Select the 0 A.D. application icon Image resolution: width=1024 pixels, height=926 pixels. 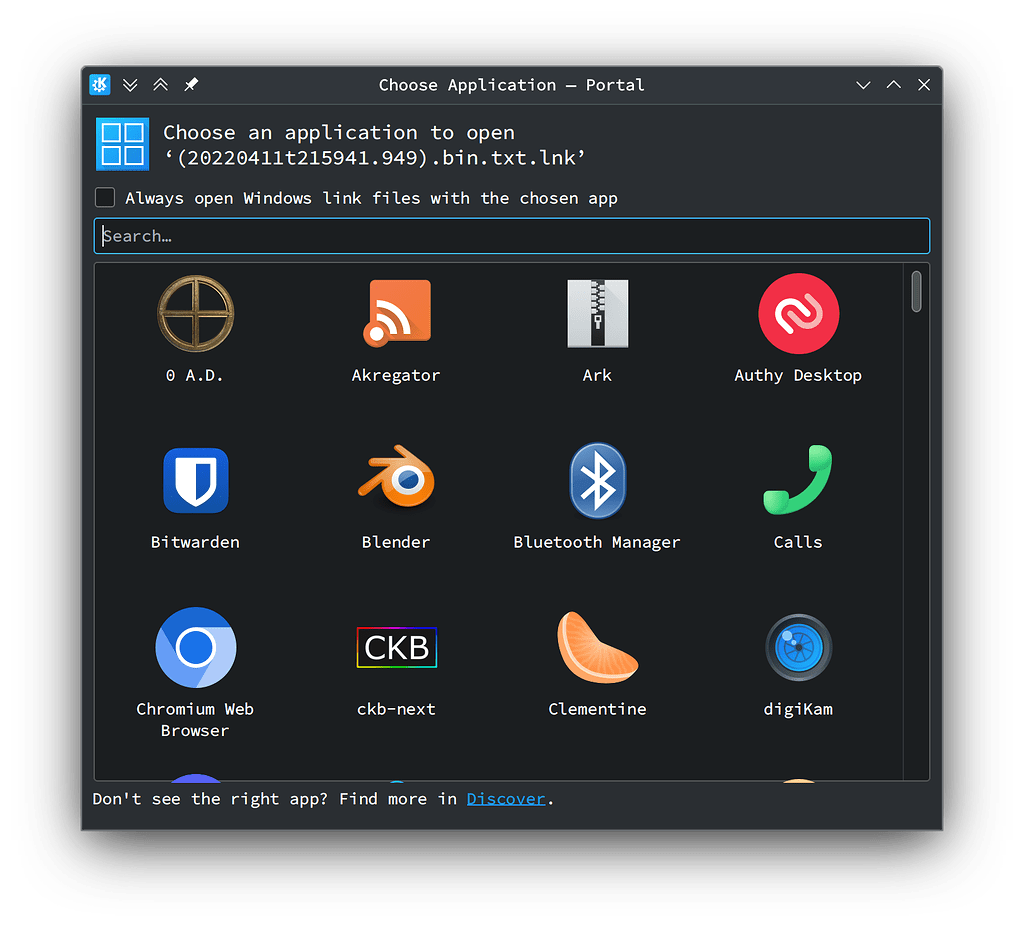tap(195, 314)
